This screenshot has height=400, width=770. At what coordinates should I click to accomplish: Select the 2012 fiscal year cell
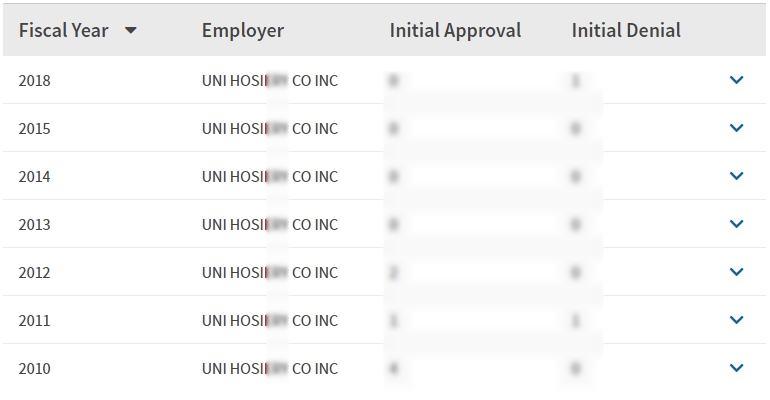(34, 273)
